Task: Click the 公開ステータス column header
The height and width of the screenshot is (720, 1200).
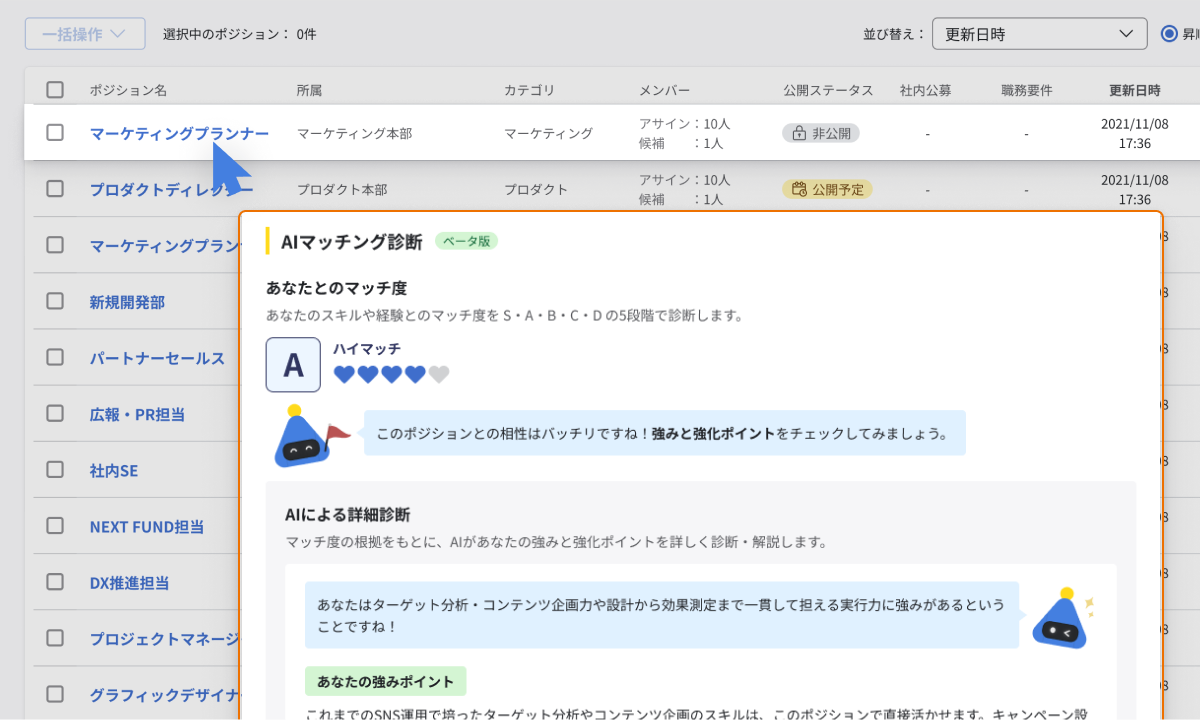Action: pyautogui.click(x=828, y=90)
